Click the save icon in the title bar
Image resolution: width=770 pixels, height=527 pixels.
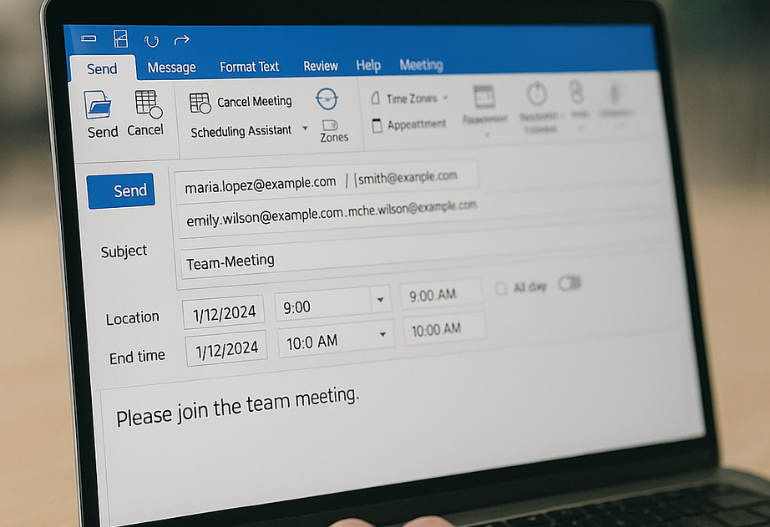click(x=121, y=39)
